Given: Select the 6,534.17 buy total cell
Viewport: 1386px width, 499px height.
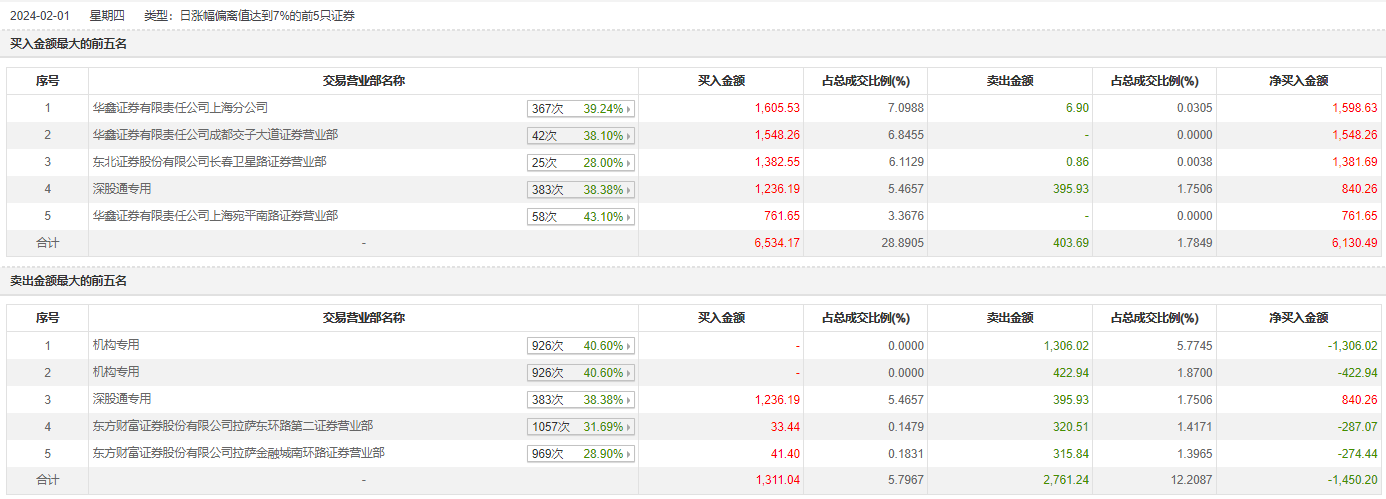Looking at the screenshot, I should pos(776,243).
